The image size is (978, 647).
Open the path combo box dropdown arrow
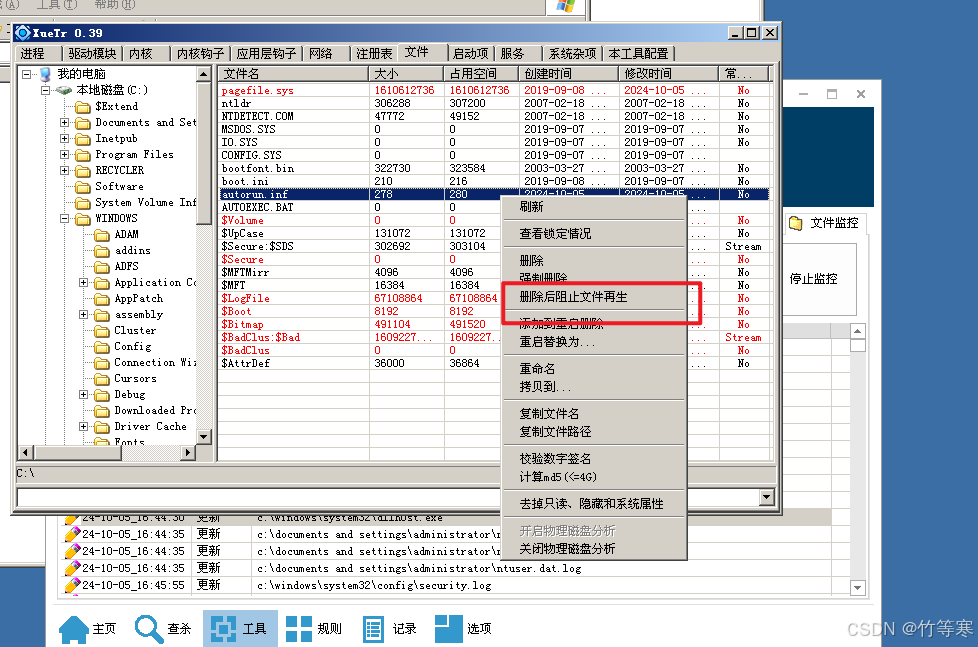tap(766, 497)
